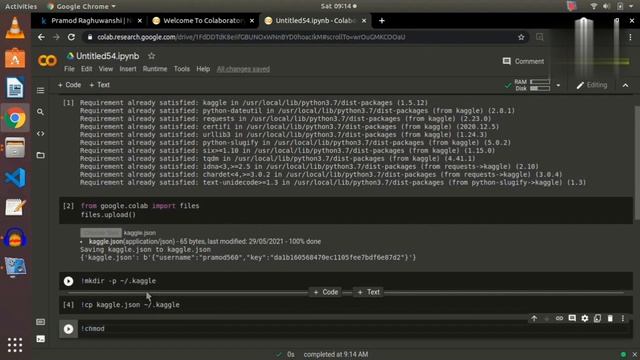This screenshot has width=640, height=360.
Task: Click the RAM Disk usage indicator
Action: click(532, 85)
